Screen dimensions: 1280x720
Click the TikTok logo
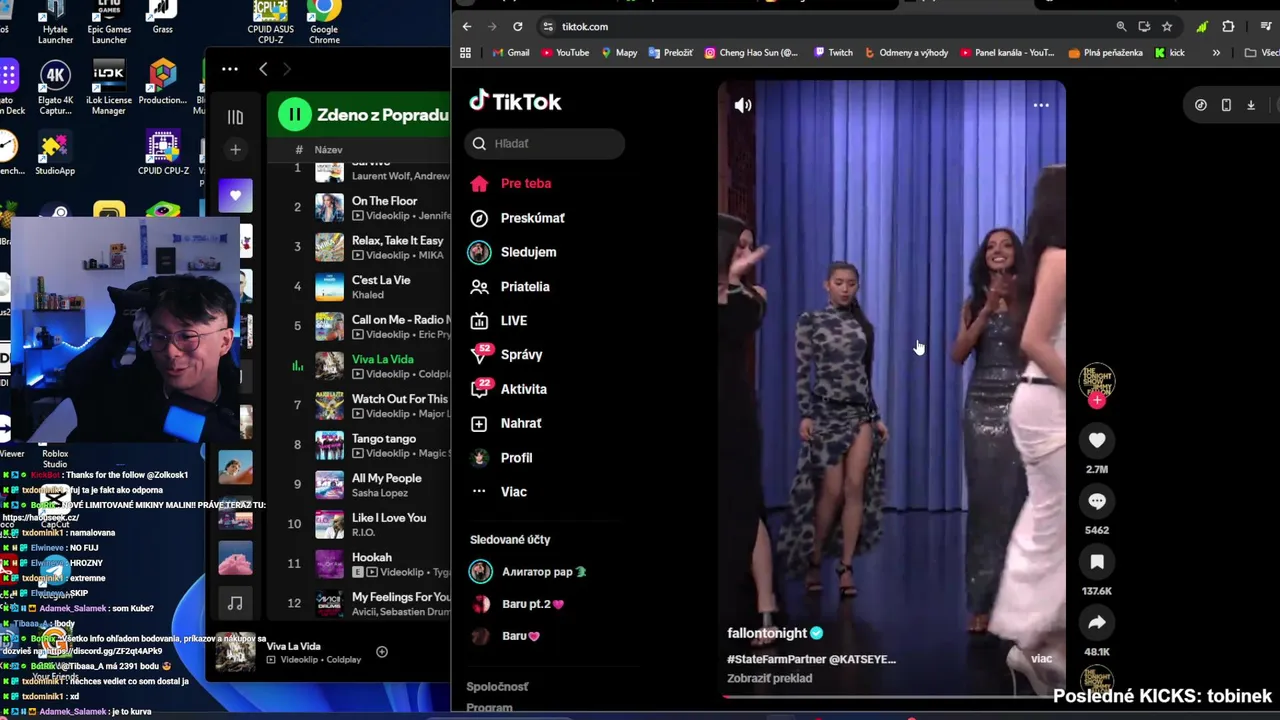(x=516, y=101)
